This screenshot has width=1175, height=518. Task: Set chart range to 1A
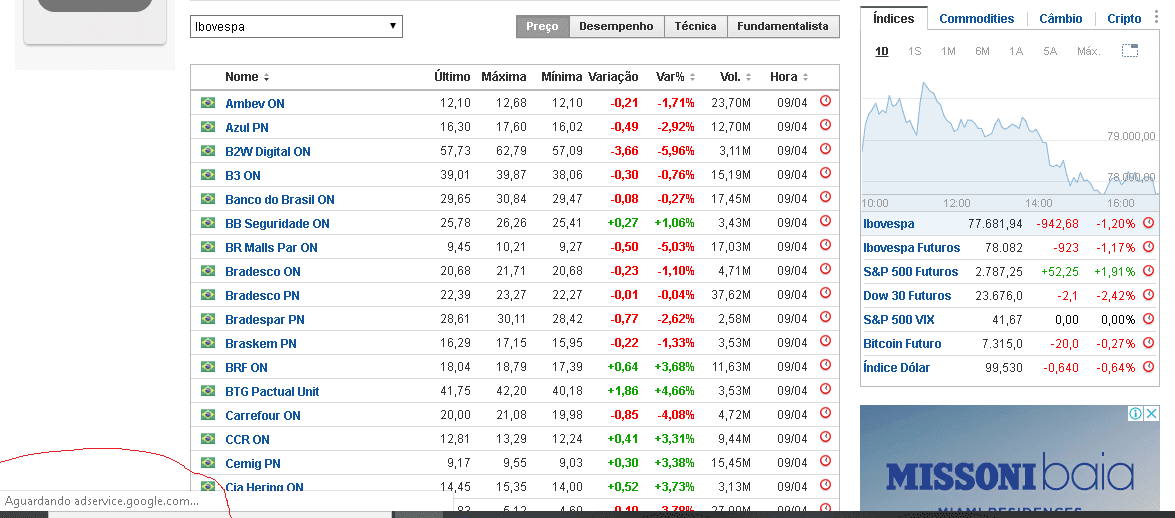coord(1015,51)
